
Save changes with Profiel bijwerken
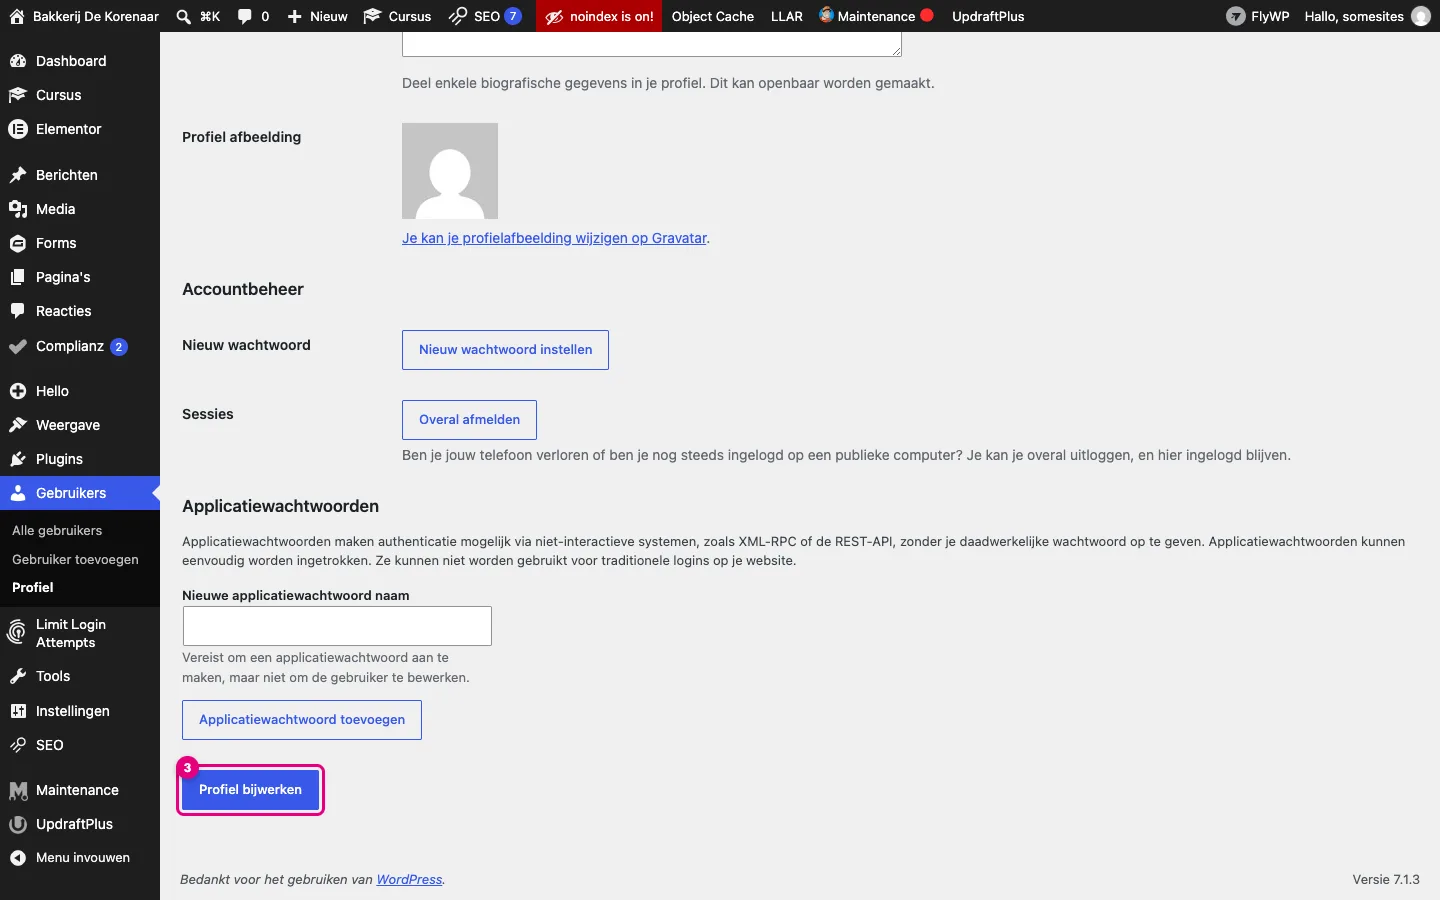[250, 790]
